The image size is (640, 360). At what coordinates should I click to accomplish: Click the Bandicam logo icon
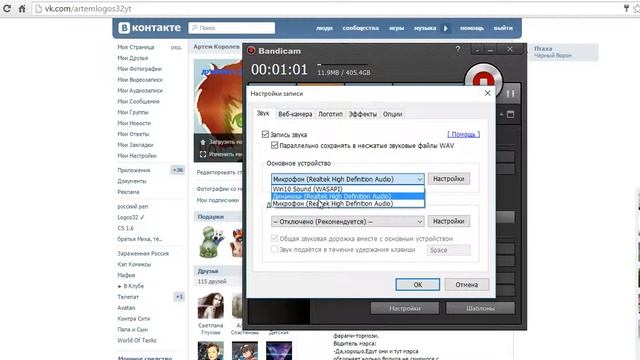[251, 51]
